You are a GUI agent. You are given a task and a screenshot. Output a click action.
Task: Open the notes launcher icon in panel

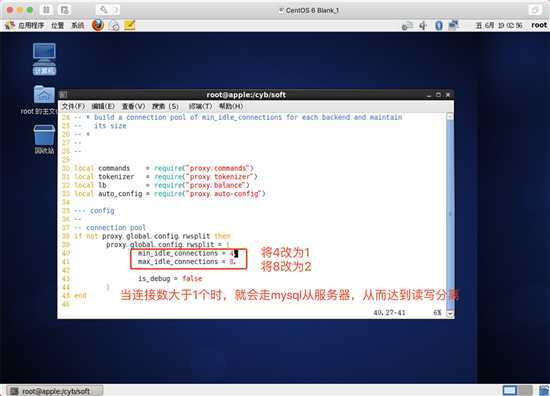[129, 25]
